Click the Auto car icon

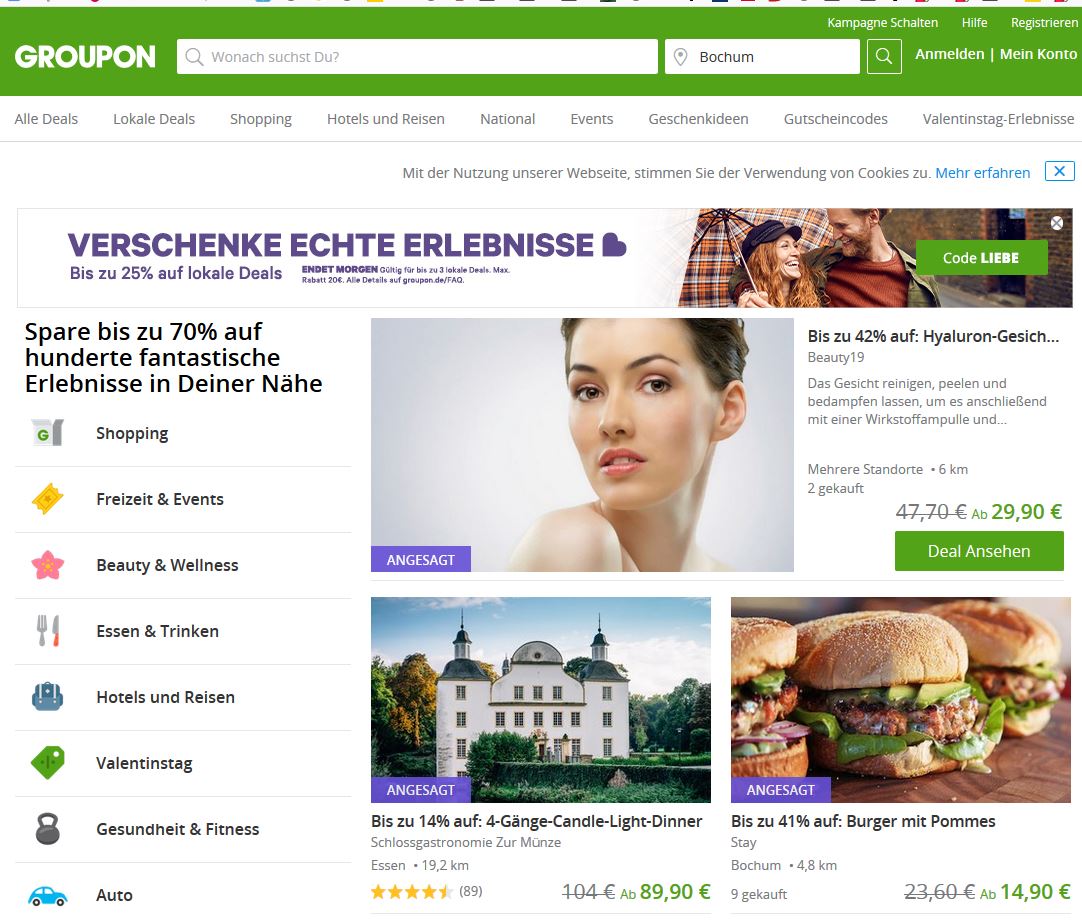(48, 895)
